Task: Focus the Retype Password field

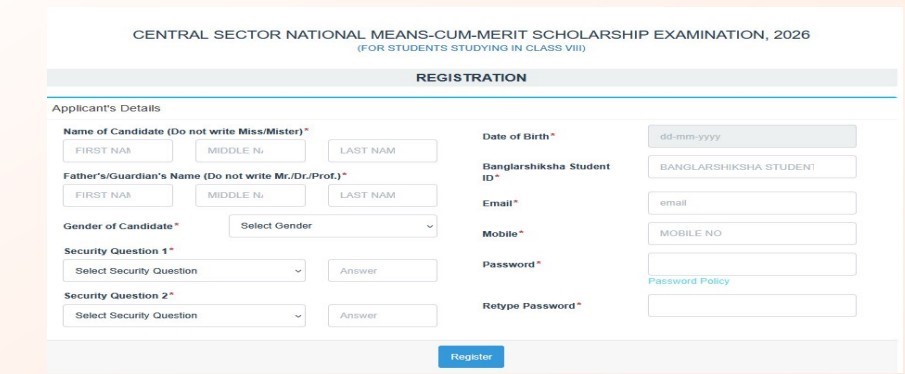Action: (x=752, y=306)
